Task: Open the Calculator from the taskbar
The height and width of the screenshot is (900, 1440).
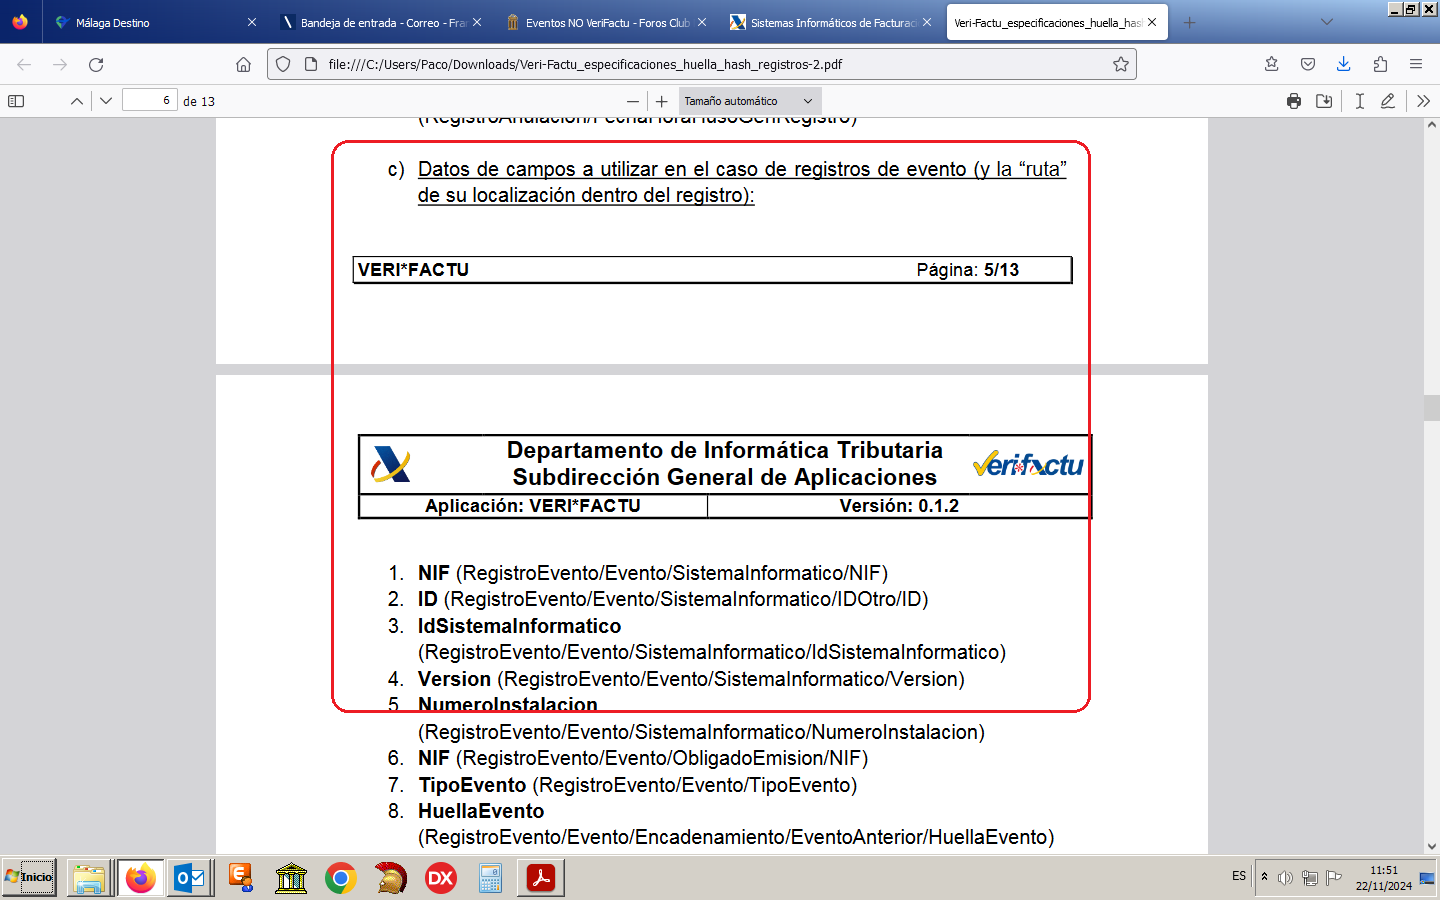Action: pos(490,878)
